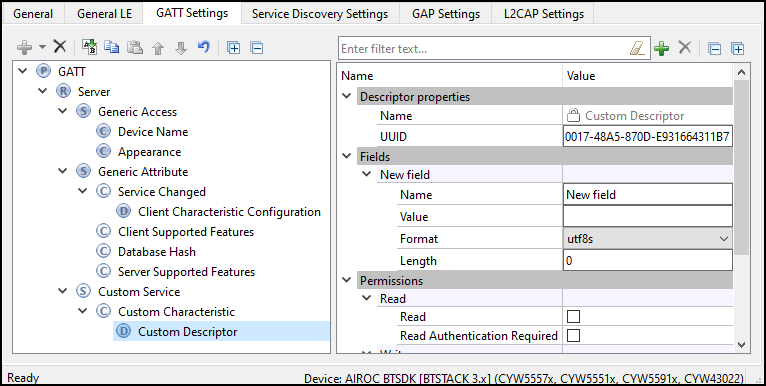The width and height of the screenshot is (766, 386).
Task: Toggle Read Authentication Required checkbox
Action: (x=573, y=336)
